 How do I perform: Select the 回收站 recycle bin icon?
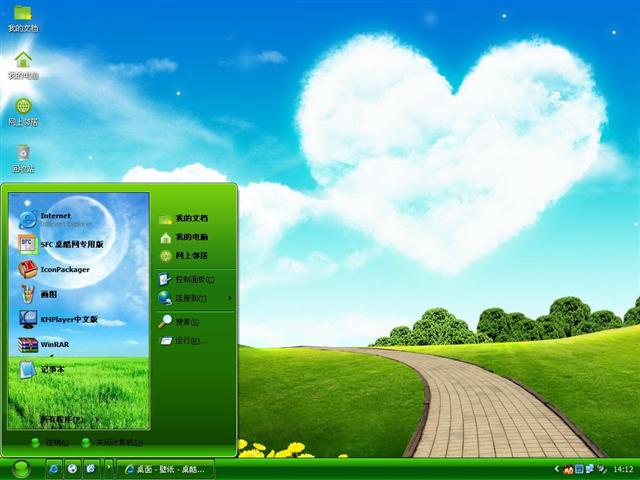tap(23, 158)
